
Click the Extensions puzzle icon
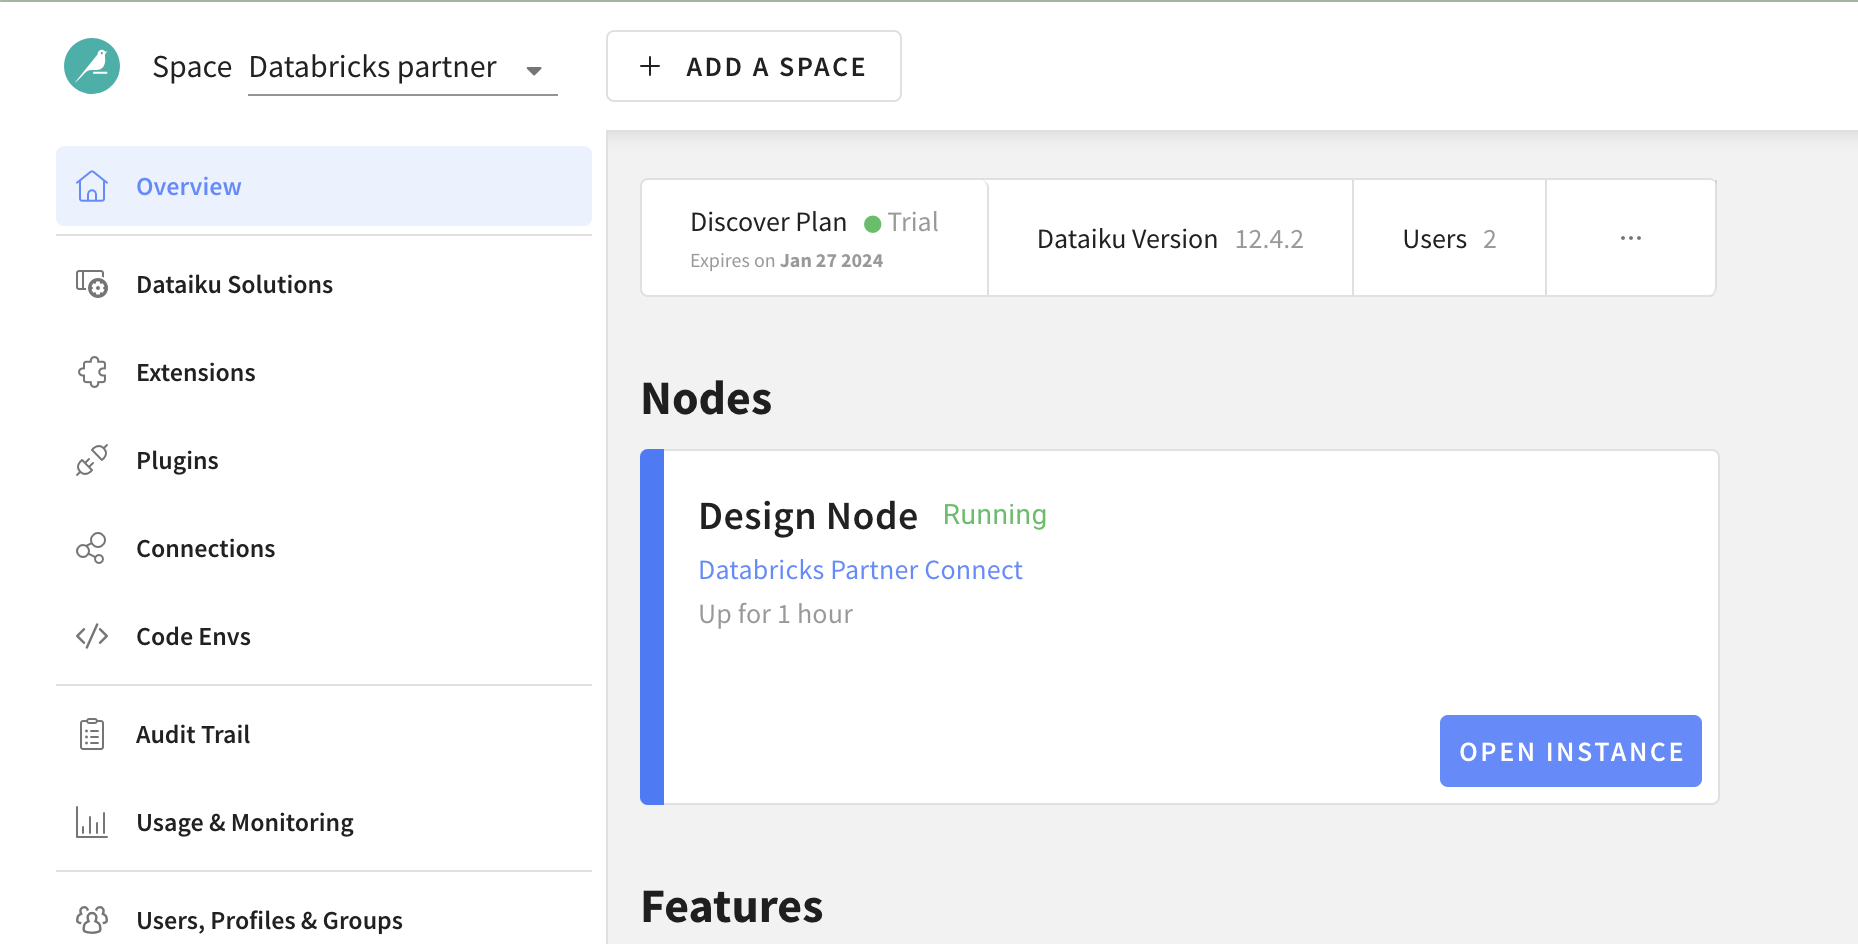tap(92, 372)
